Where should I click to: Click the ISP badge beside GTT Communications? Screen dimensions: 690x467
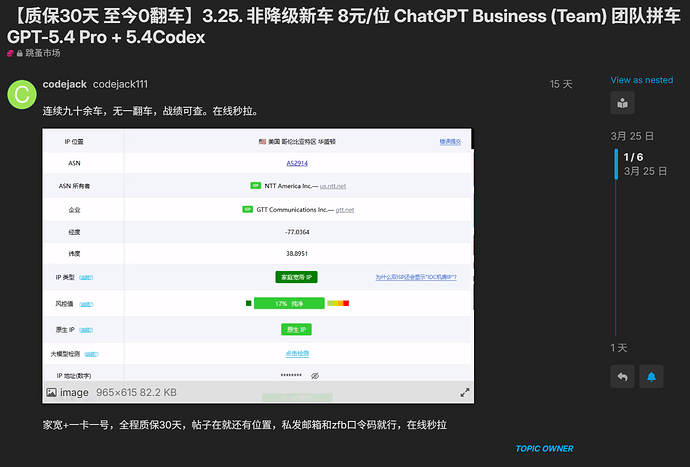point(248,209)
